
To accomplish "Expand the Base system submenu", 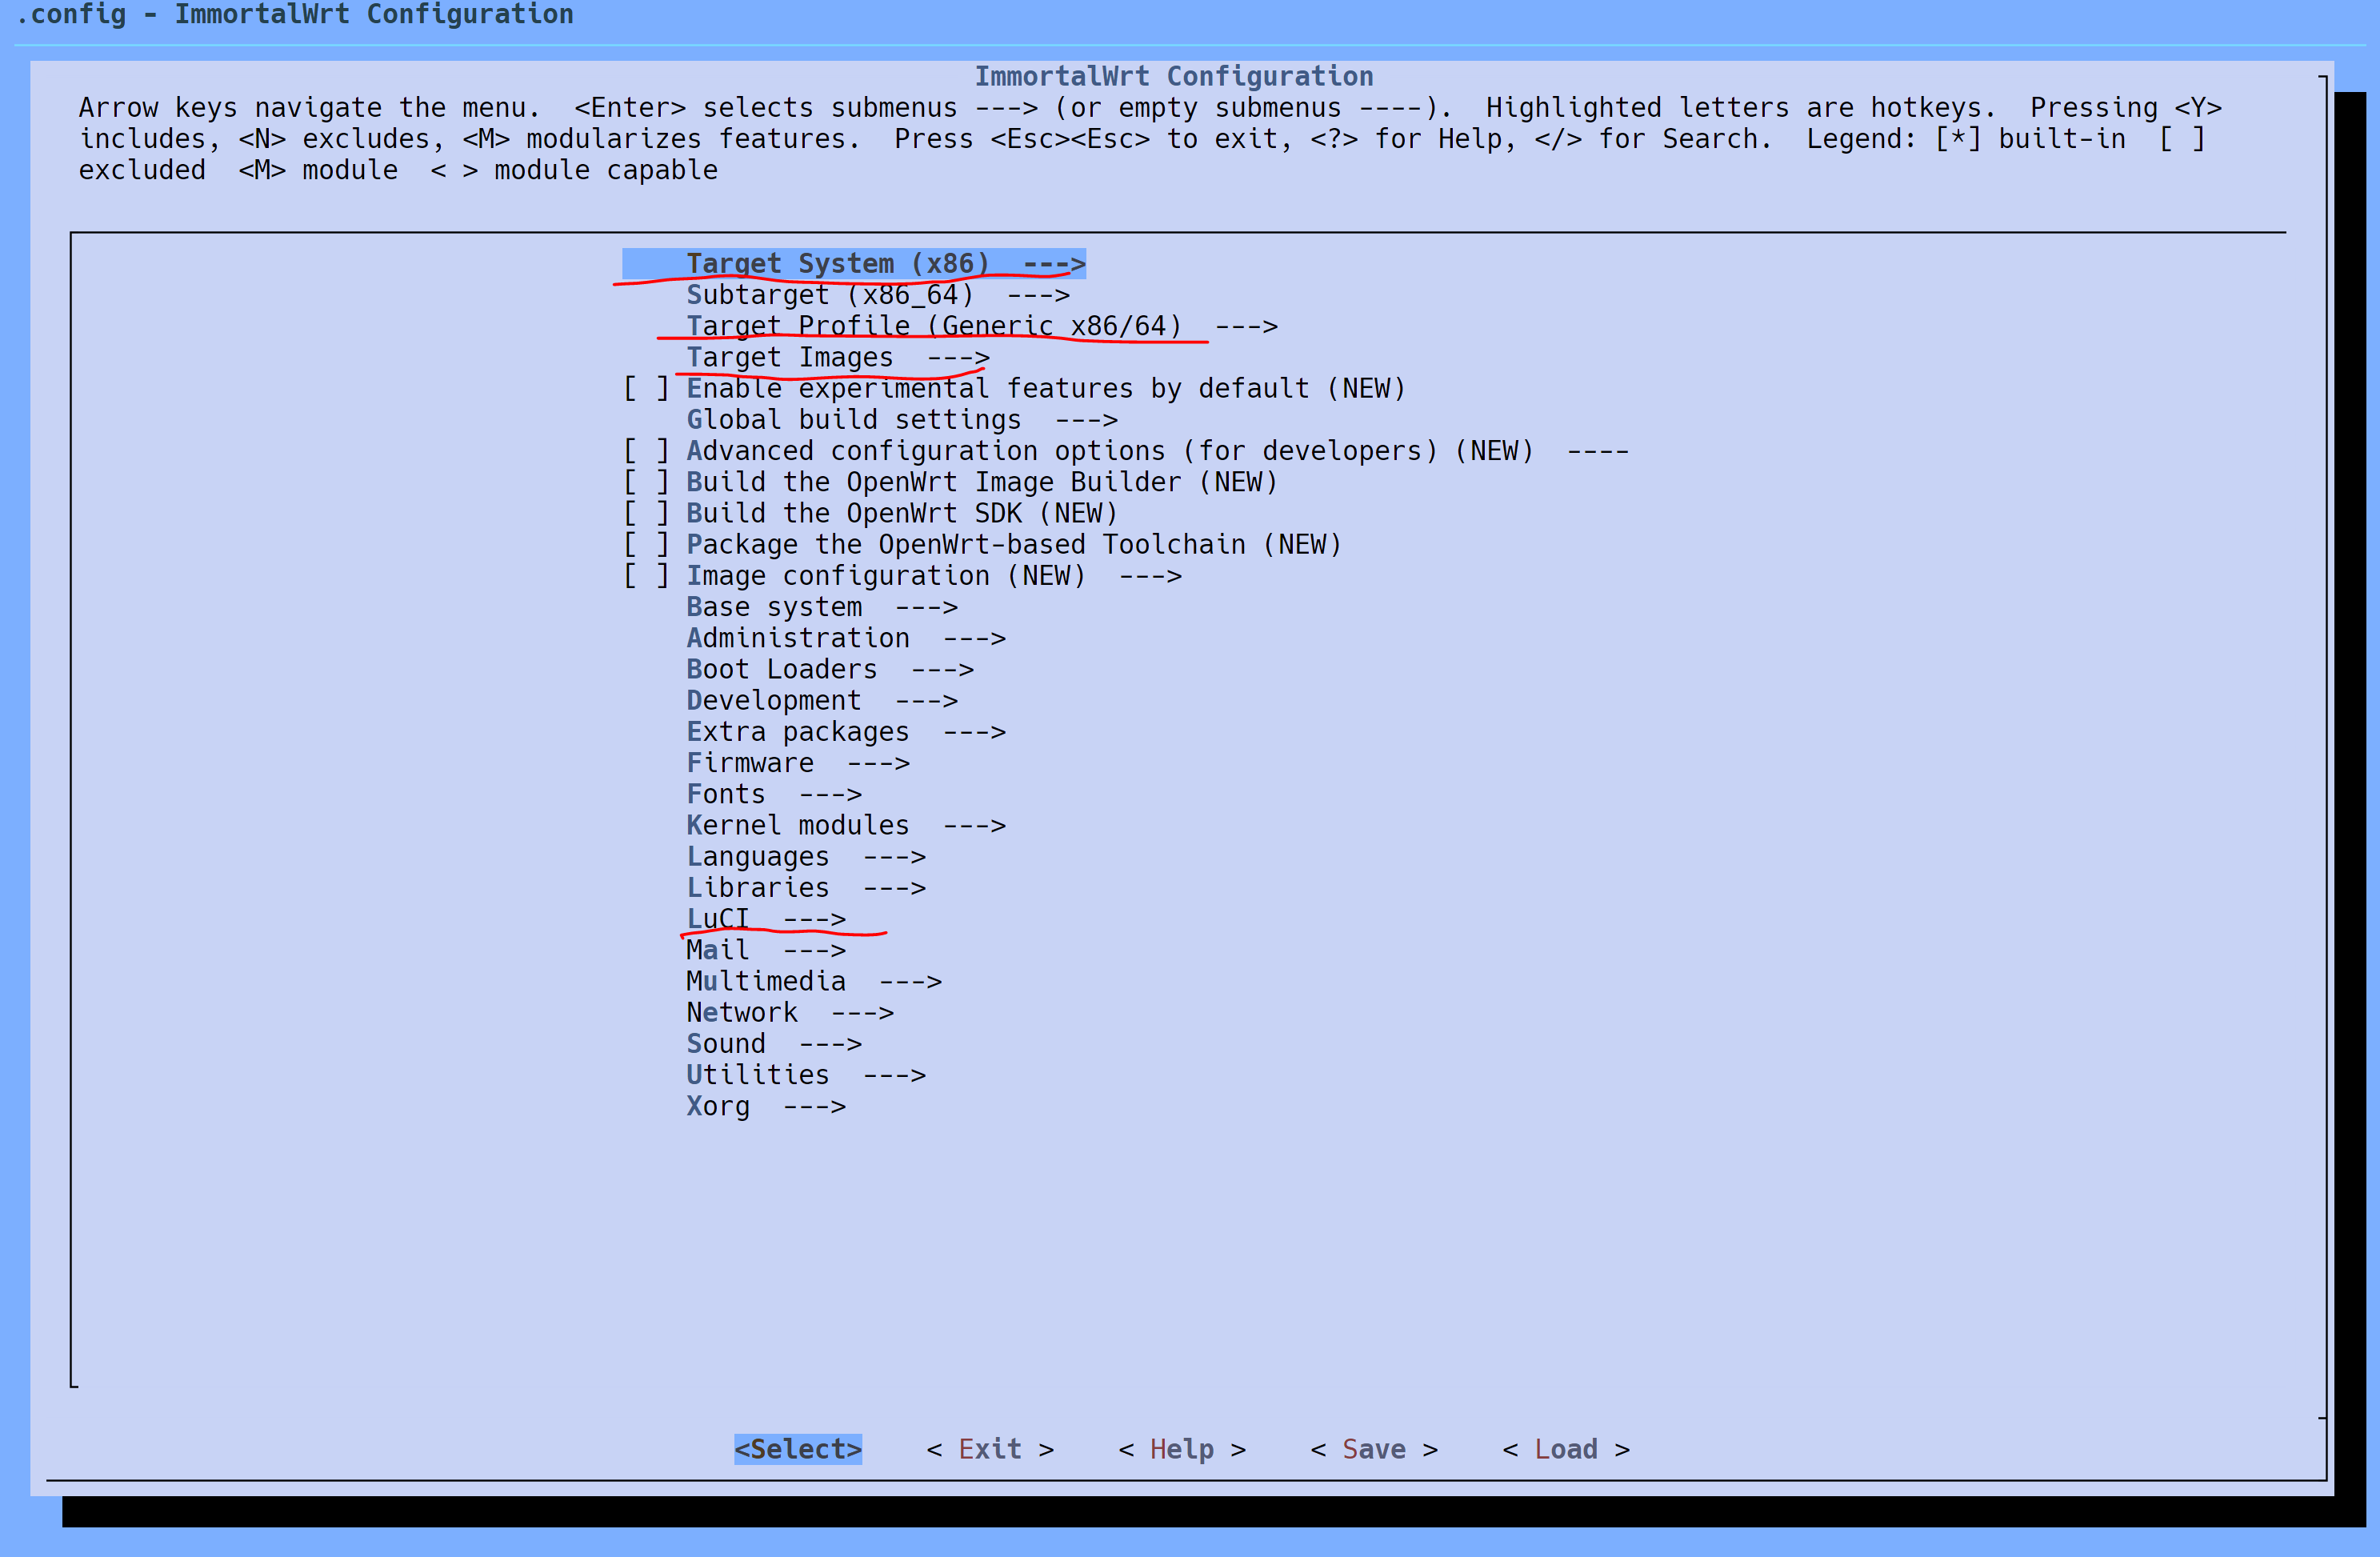I will point(822,607).
